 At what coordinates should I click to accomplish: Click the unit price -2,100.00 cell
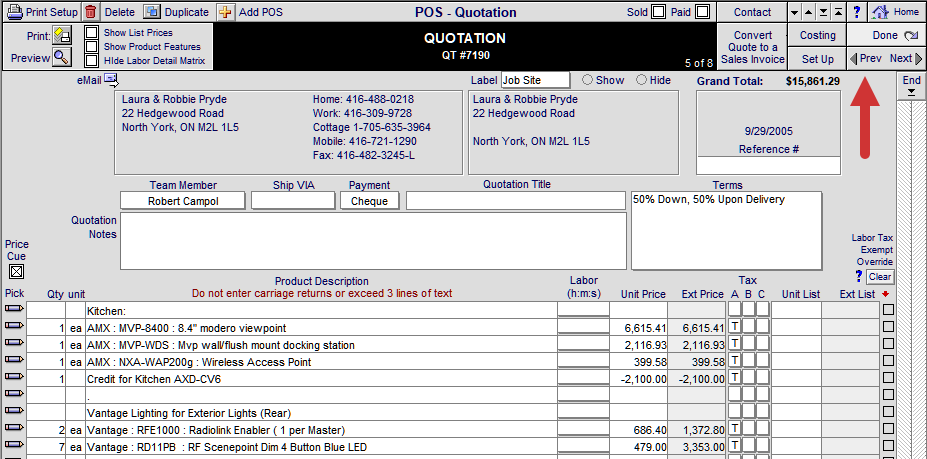point(638,379)
